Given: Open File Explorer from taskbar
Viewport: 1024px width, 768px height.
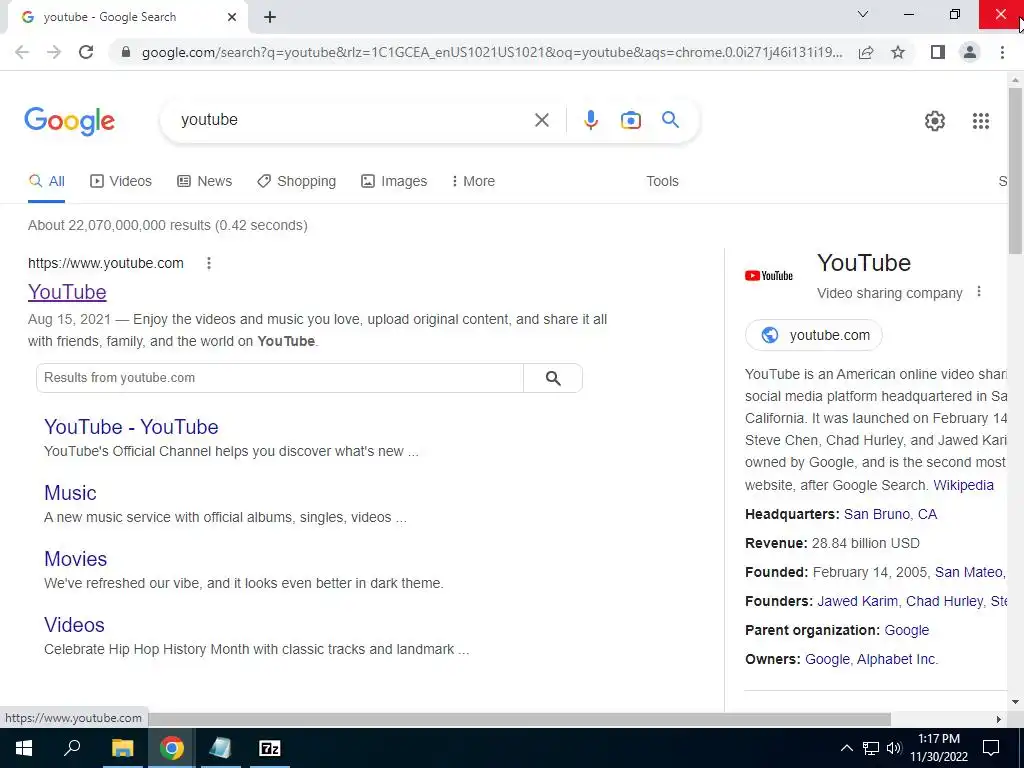Looking at the screenshot, I should (122, 748).
